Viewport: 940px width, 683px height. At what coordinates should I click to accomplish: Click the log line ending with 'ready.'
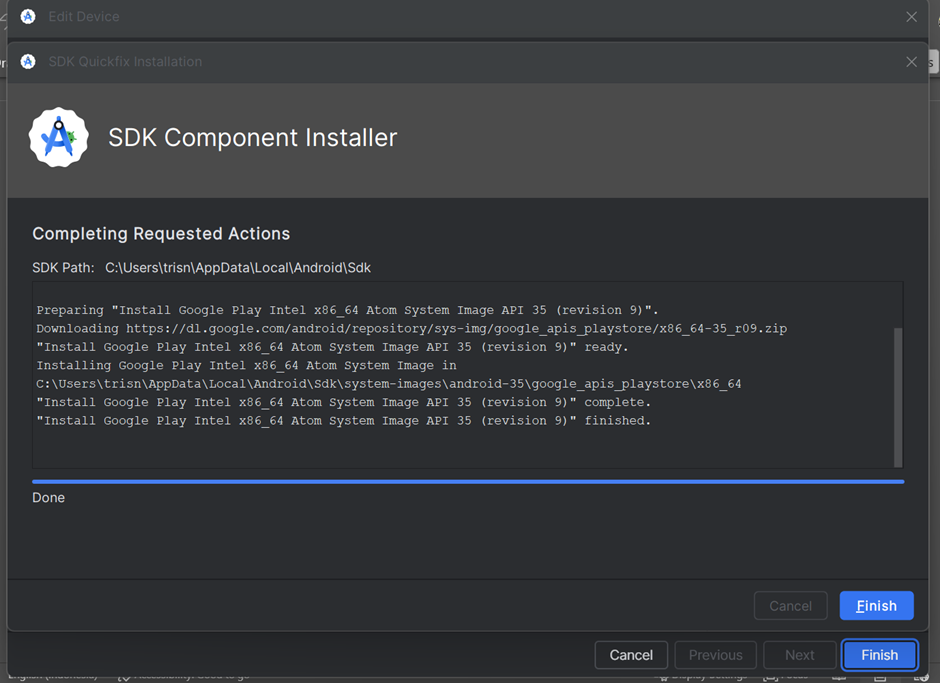(332, 347)
